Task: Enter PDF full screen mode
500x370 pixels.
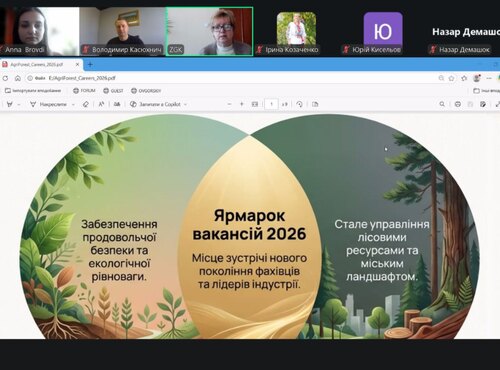Action: [498, 104]
